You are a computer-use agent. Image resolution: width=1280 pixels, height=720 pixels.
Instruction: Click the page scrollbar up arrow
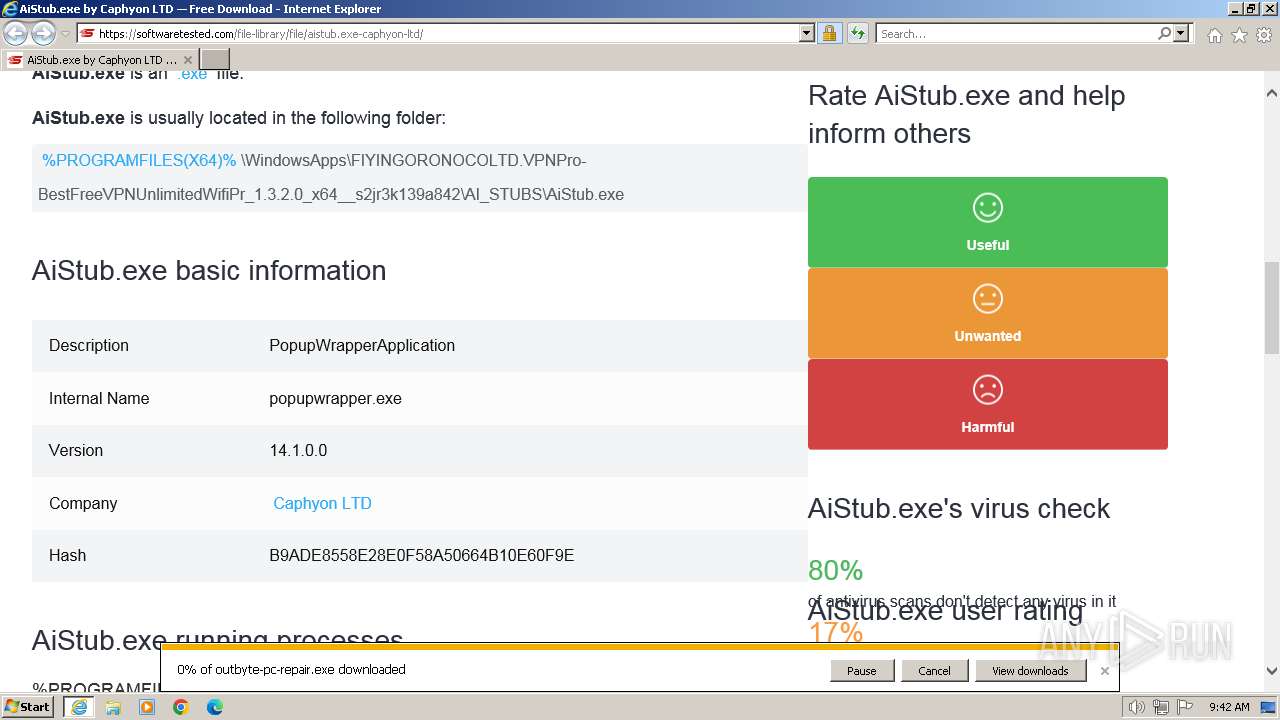(x=1272, y=94)
